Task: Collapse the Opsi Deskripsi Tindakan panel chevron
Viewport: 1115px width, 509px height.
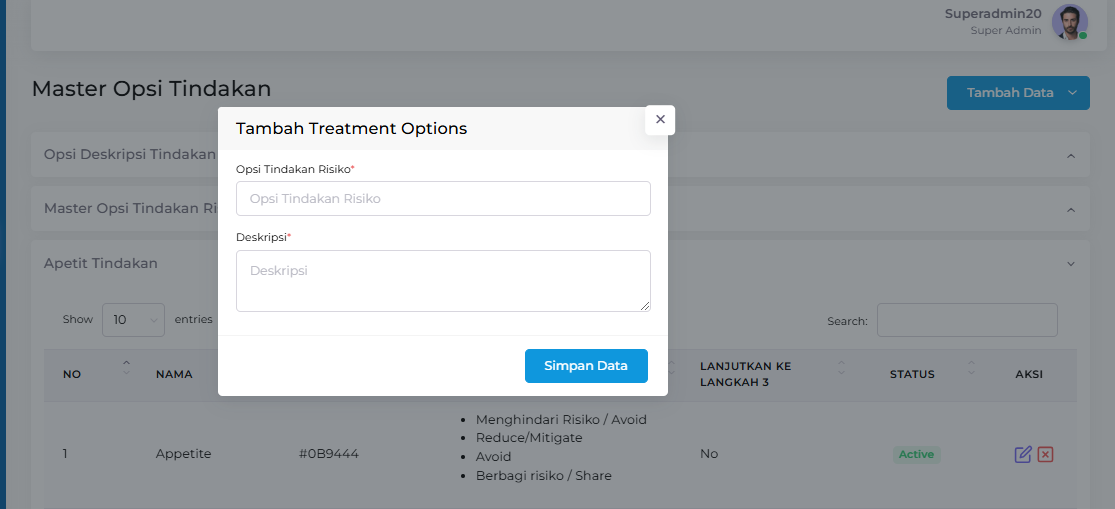Action: click(1070, 156)
